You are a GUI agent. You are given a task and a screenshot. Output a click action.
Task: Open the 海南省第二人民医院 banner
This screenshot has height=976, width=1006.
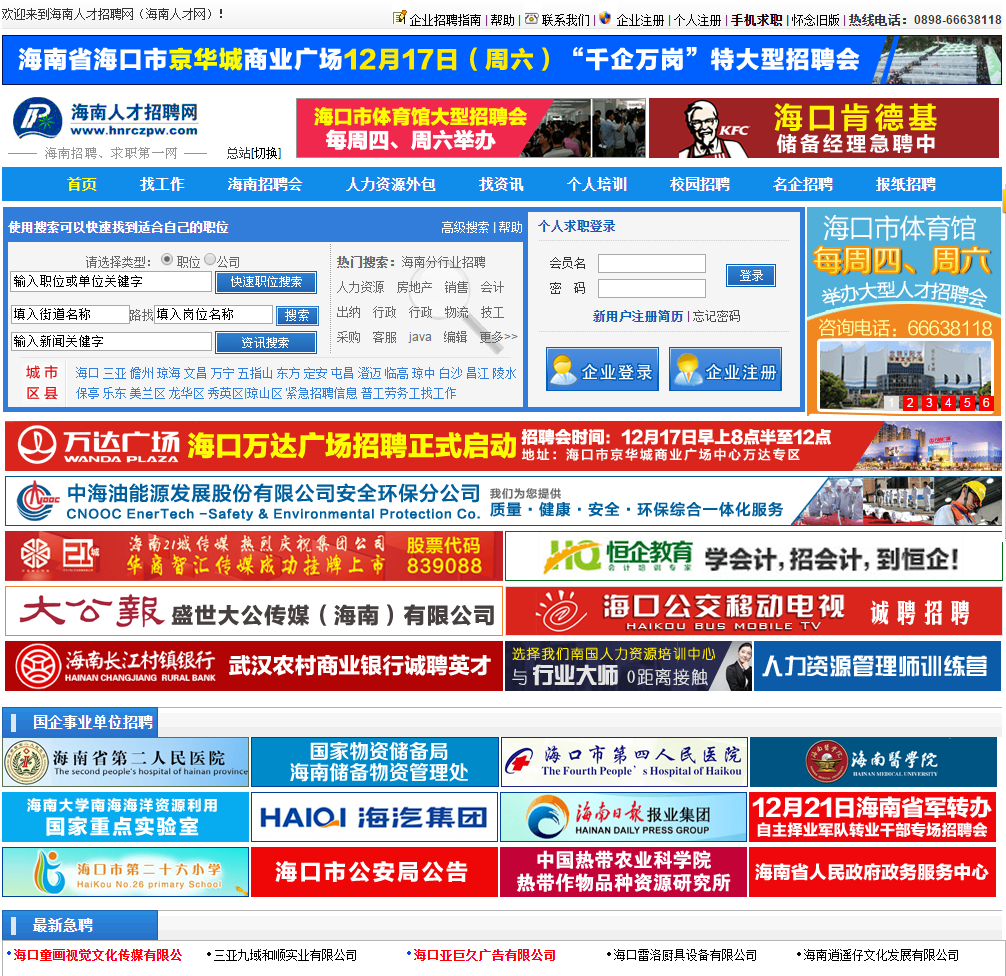[x=126, y=762]
